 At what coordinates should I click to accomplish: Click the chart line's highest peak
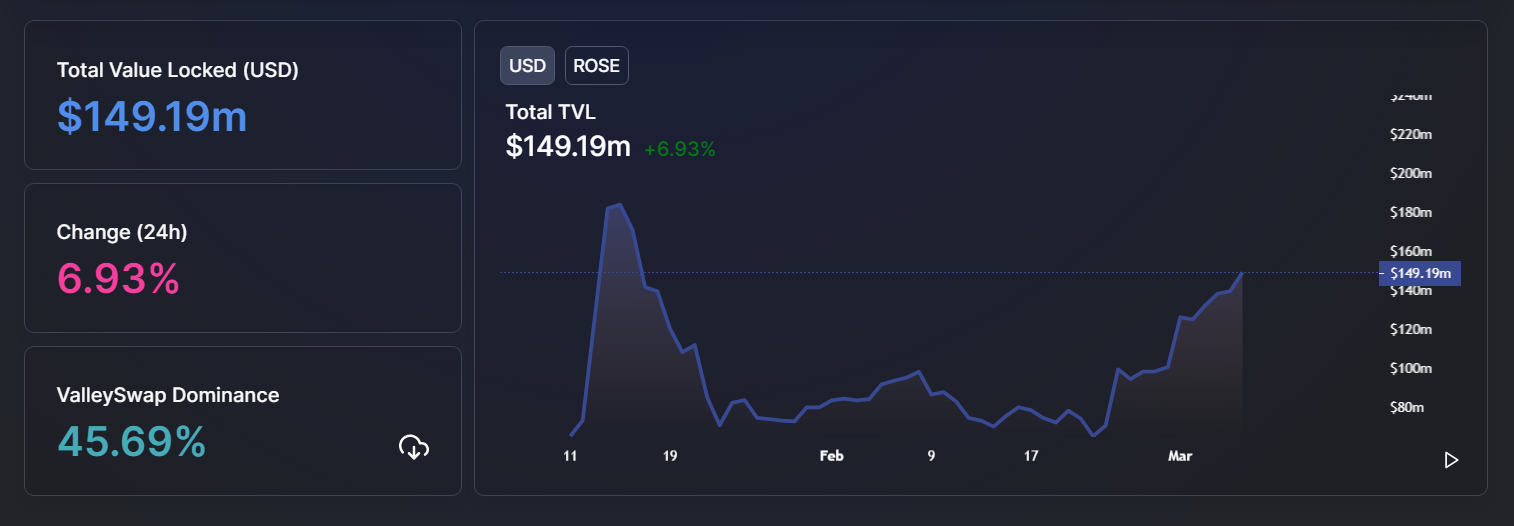click(x=620, y=205)
